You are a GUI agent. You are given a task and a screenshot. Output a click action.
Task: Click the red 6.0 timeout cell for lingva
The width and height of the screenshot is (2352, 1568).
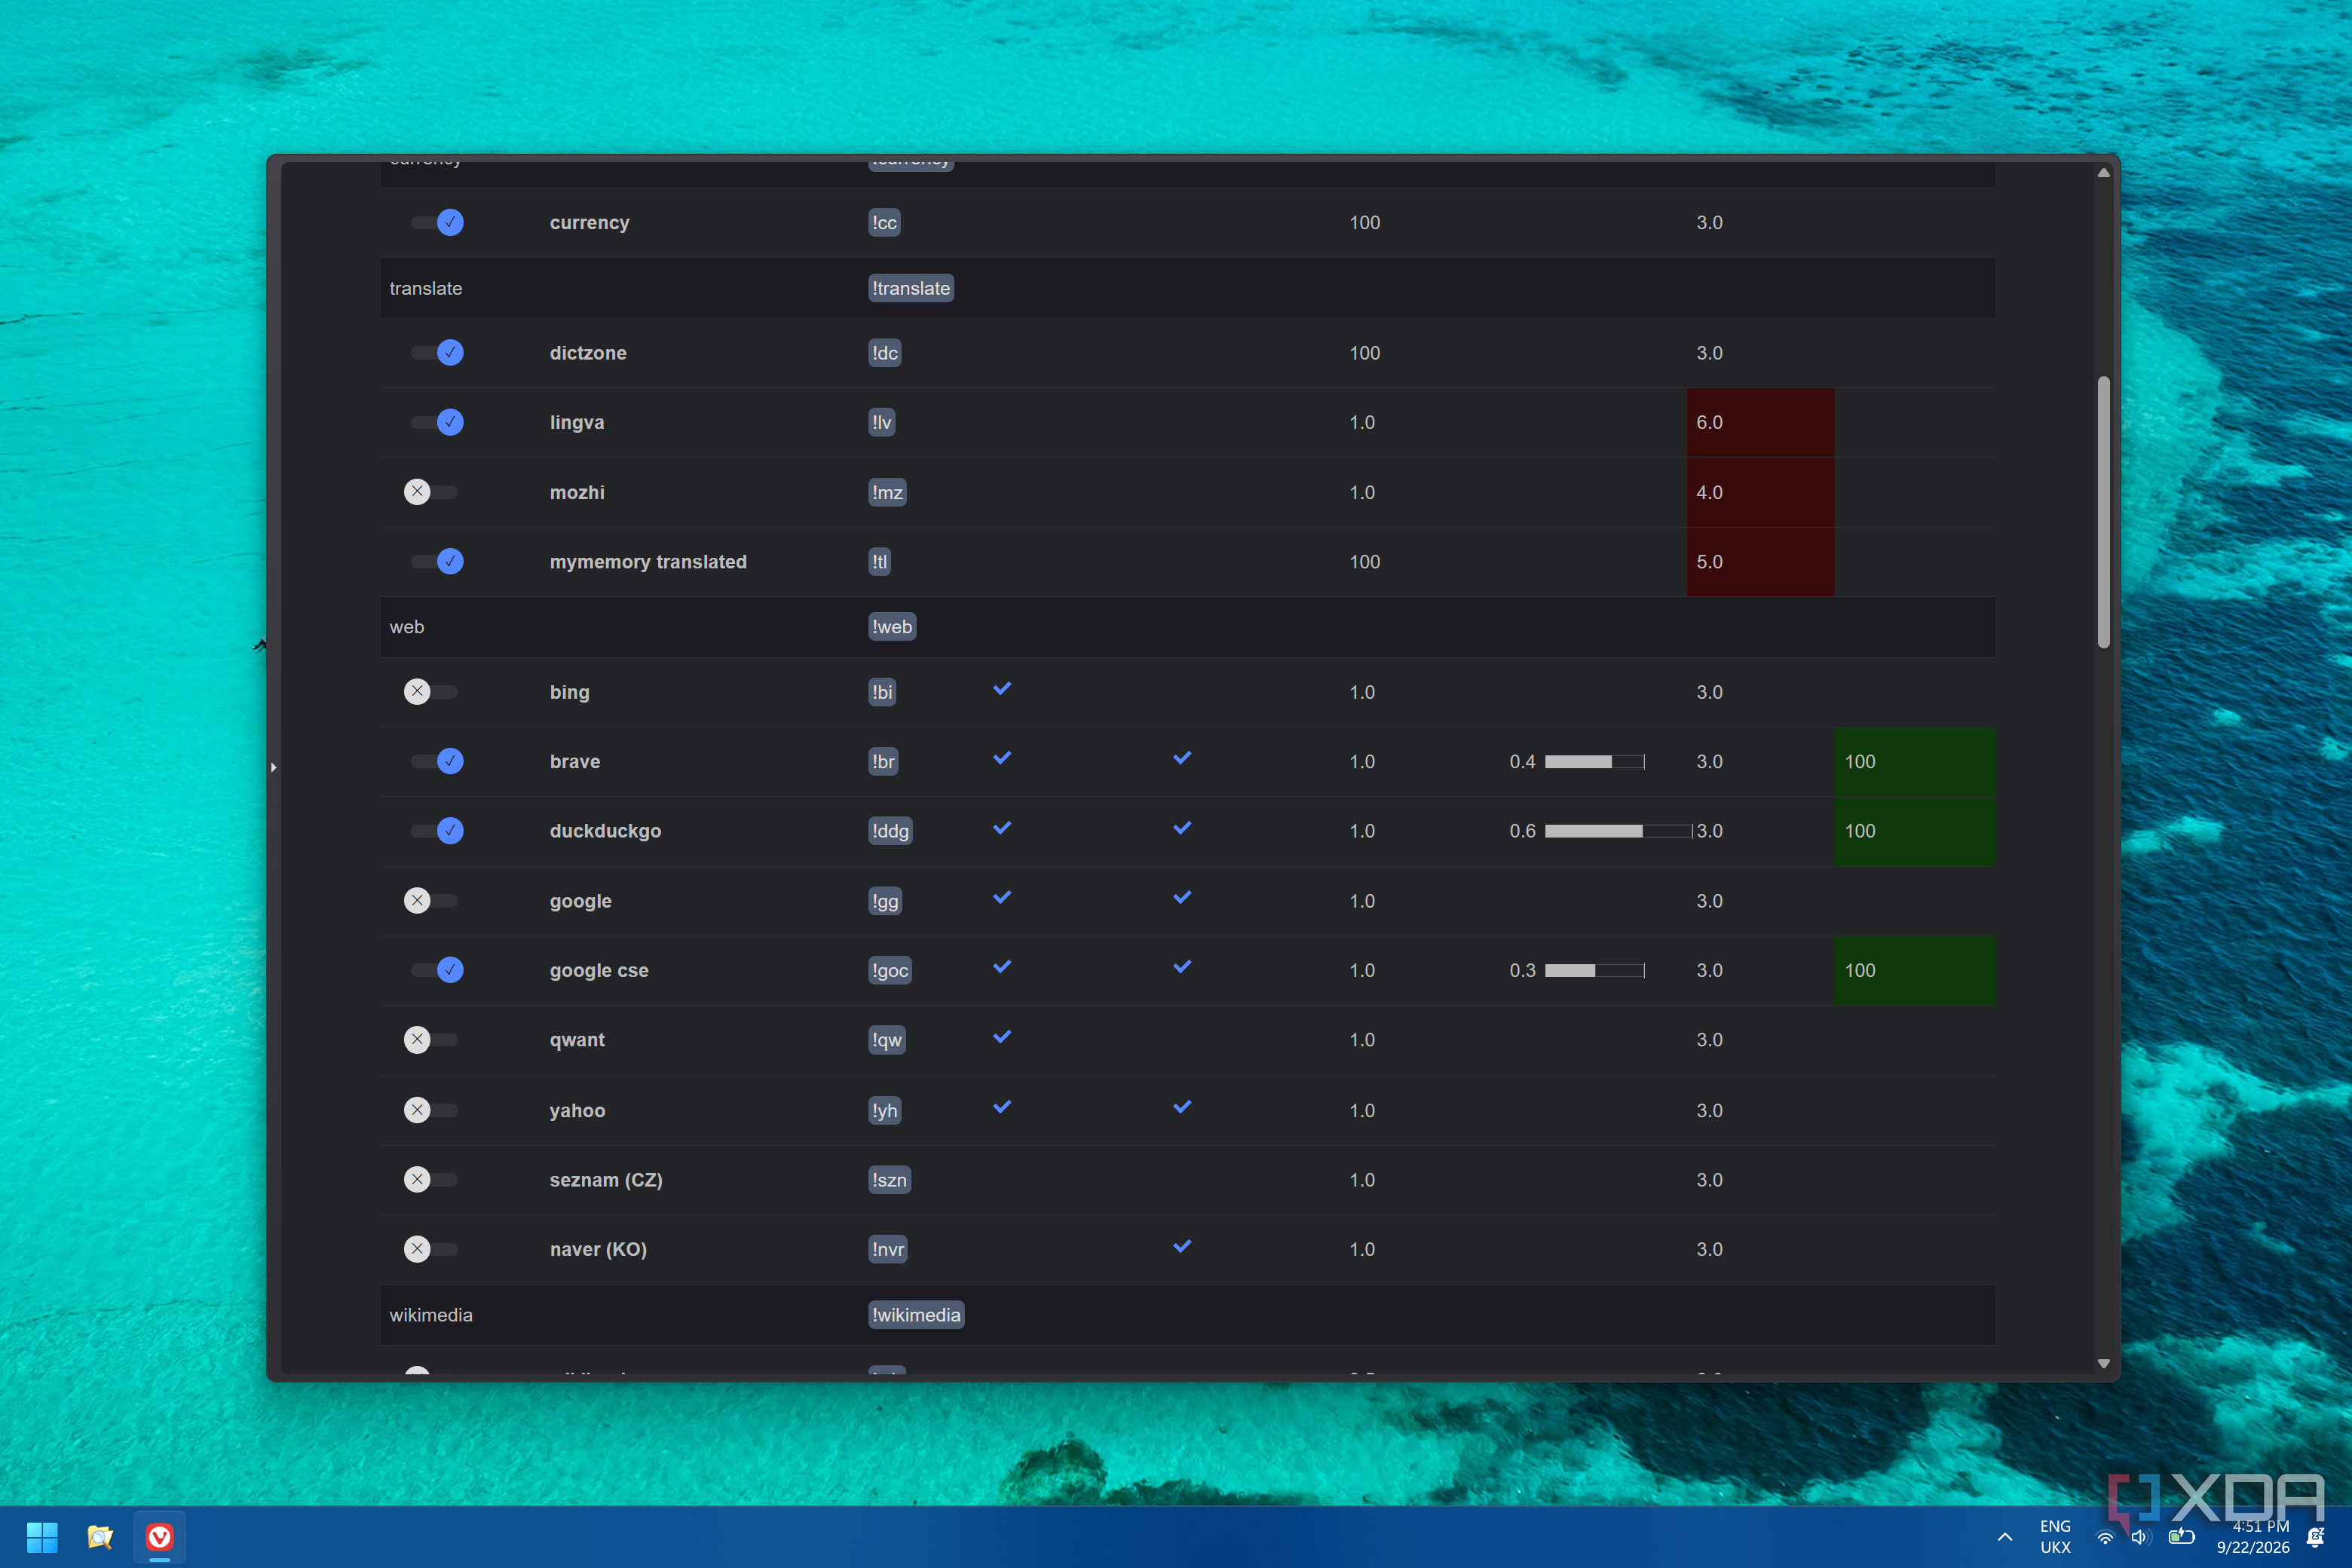pyautogui.click(x=1760, y=422)
